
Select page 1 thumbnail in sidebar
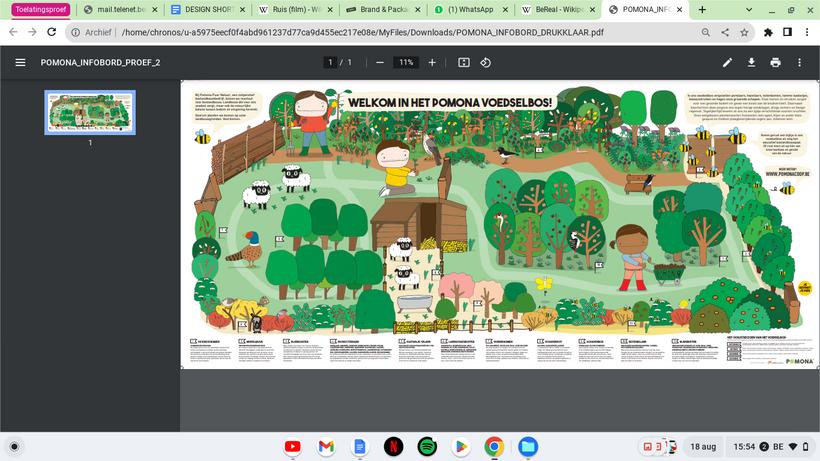(x=90, y=112)
